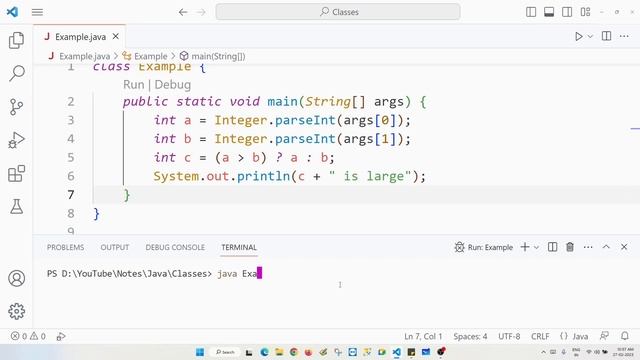Open the Manage gear menu

pos(16,311)
